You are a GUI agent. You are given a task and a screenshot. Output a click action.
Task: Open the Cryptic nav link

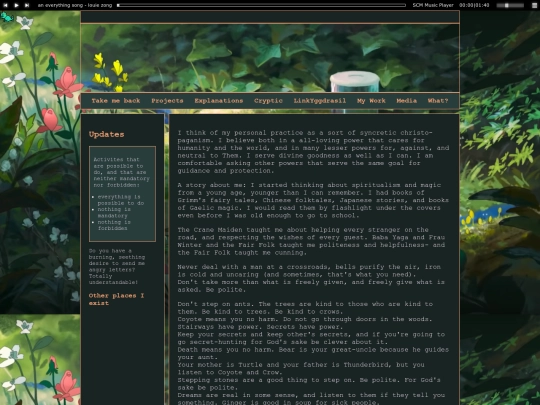pos(268,101)
